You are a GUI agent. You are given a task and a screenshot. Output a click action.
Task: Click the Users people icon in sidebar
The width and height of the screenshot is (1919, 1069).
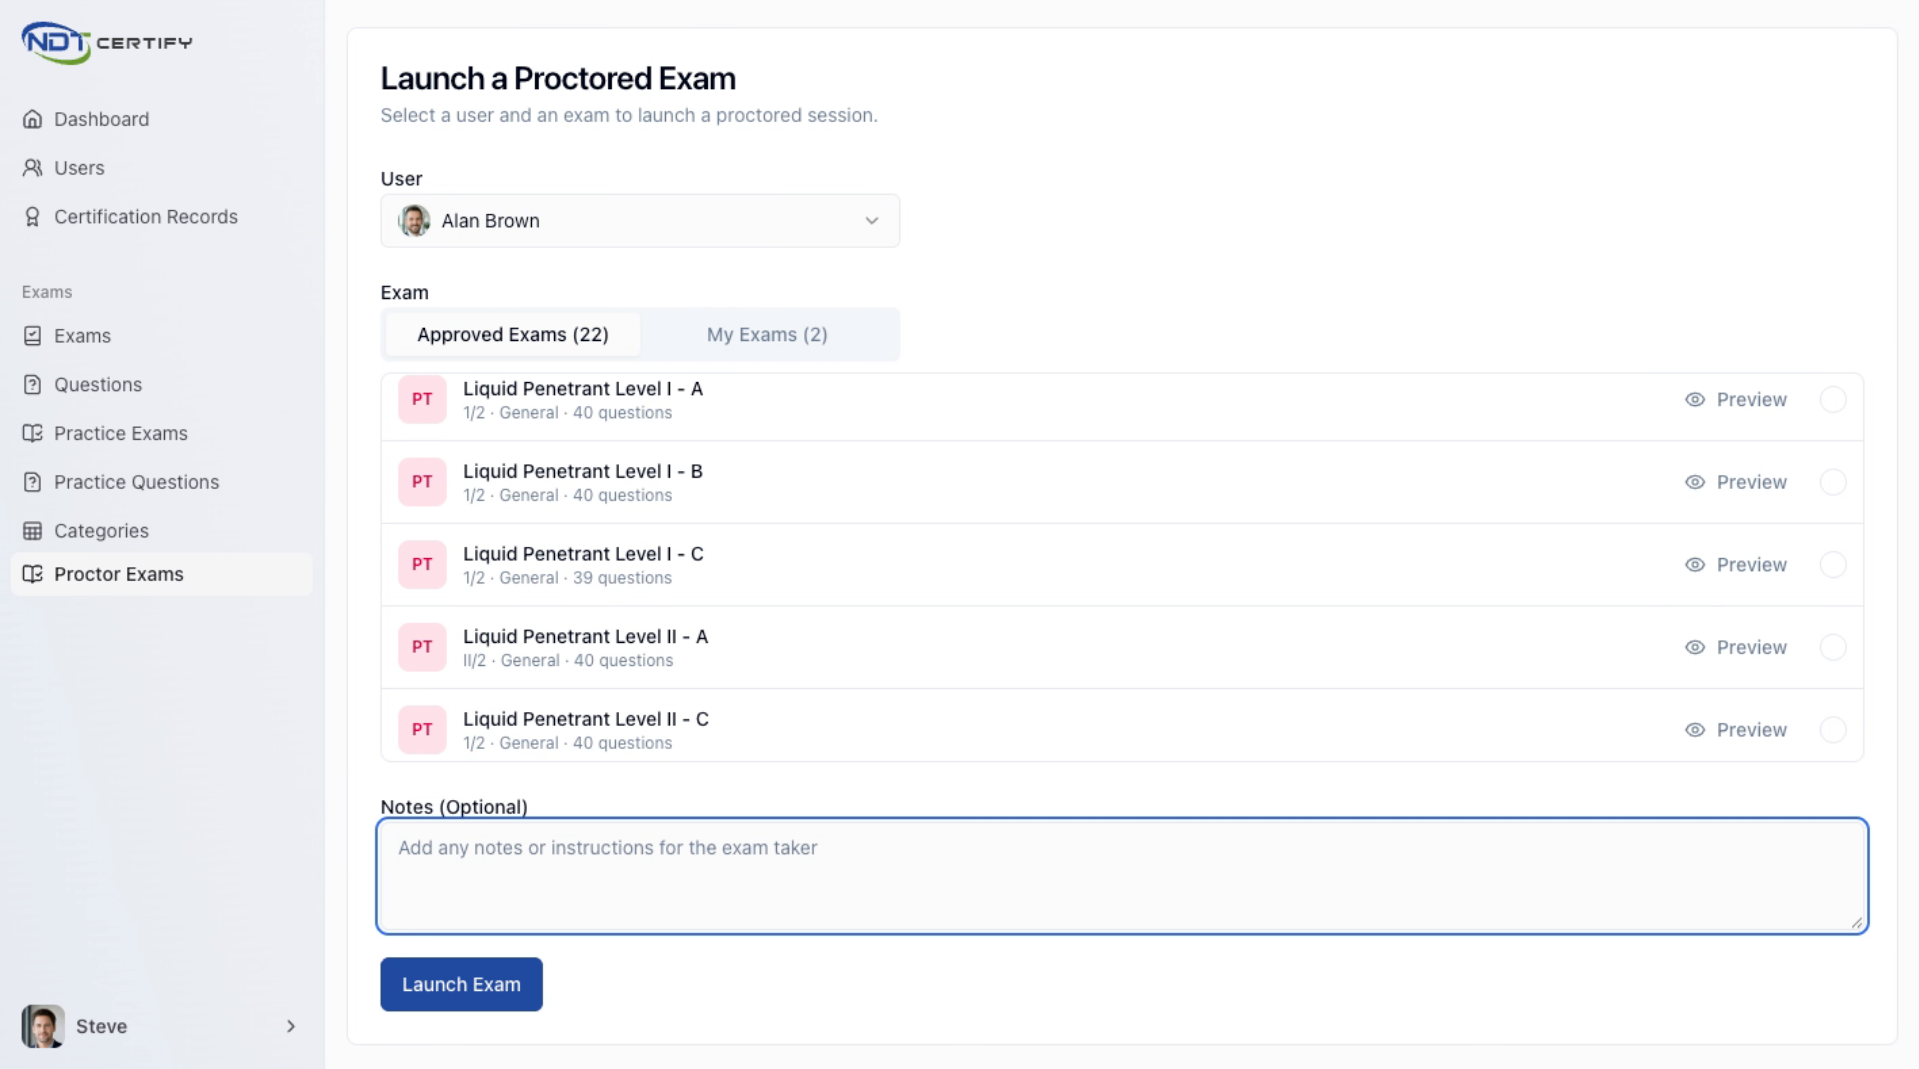[33, 168]
